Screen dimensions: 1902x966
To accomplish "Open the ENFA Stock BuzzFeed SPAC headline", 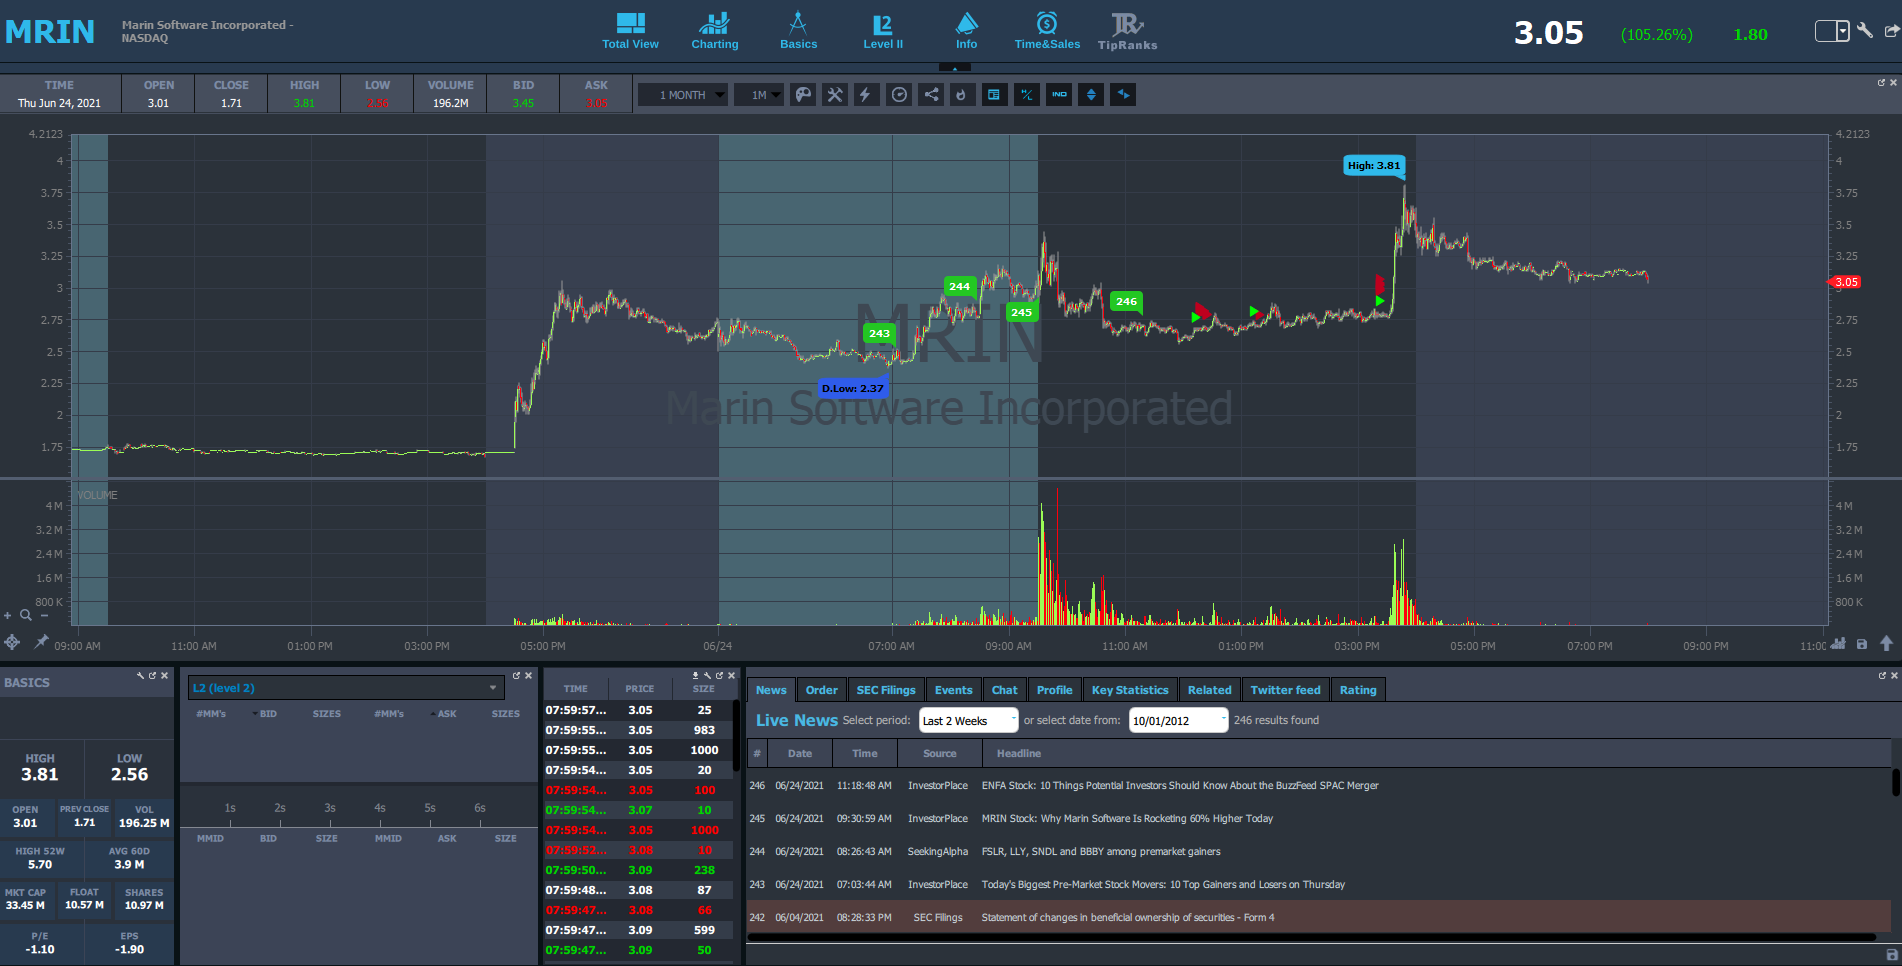I will (x=1180, y=786).
